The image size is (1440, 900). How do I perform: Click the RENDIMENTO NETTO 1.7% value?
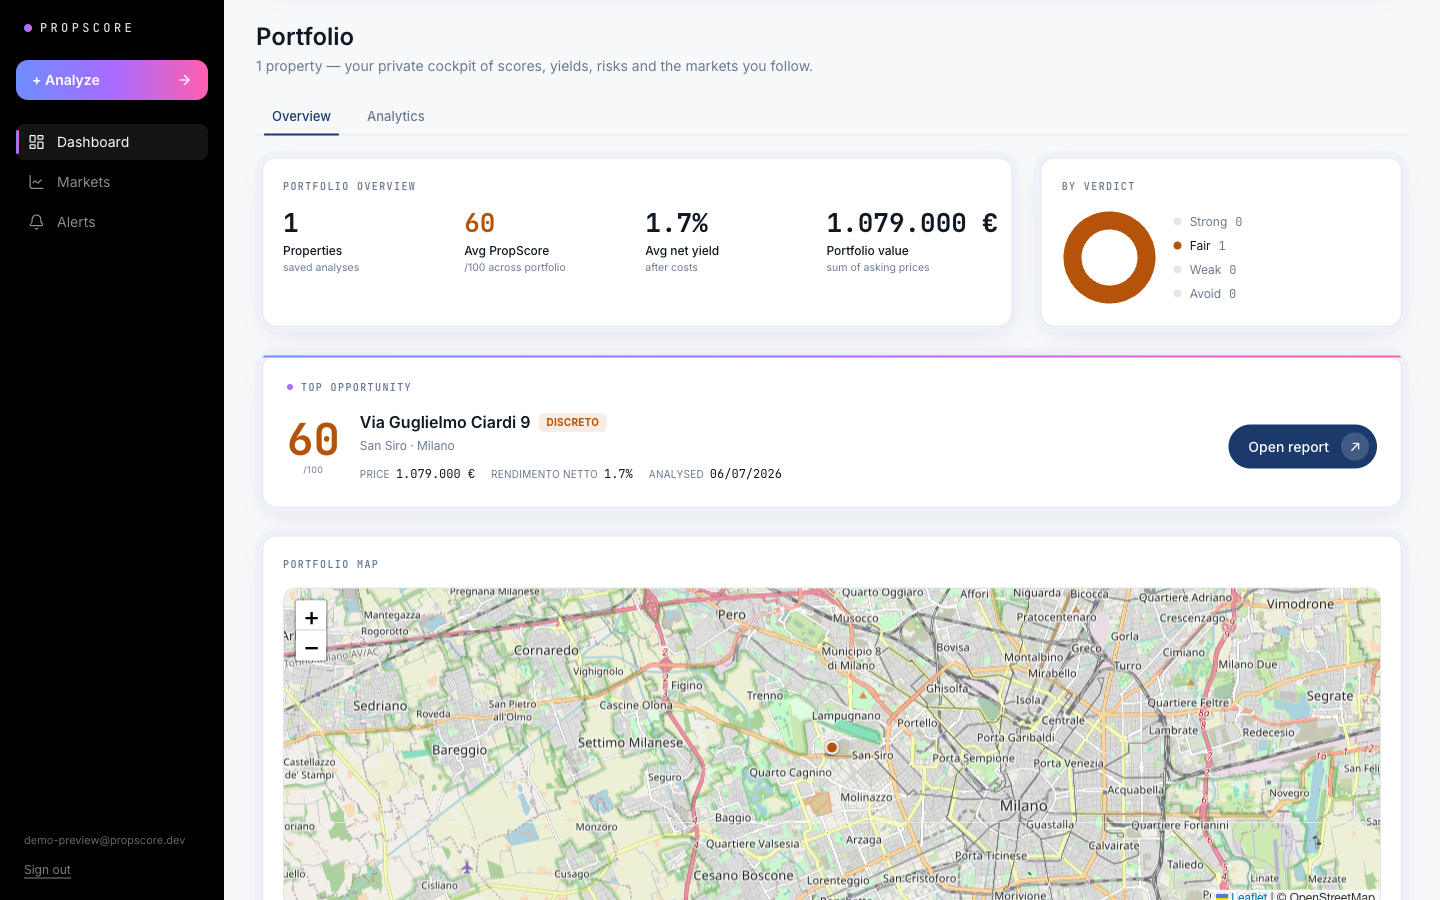(x=618, y=474)
